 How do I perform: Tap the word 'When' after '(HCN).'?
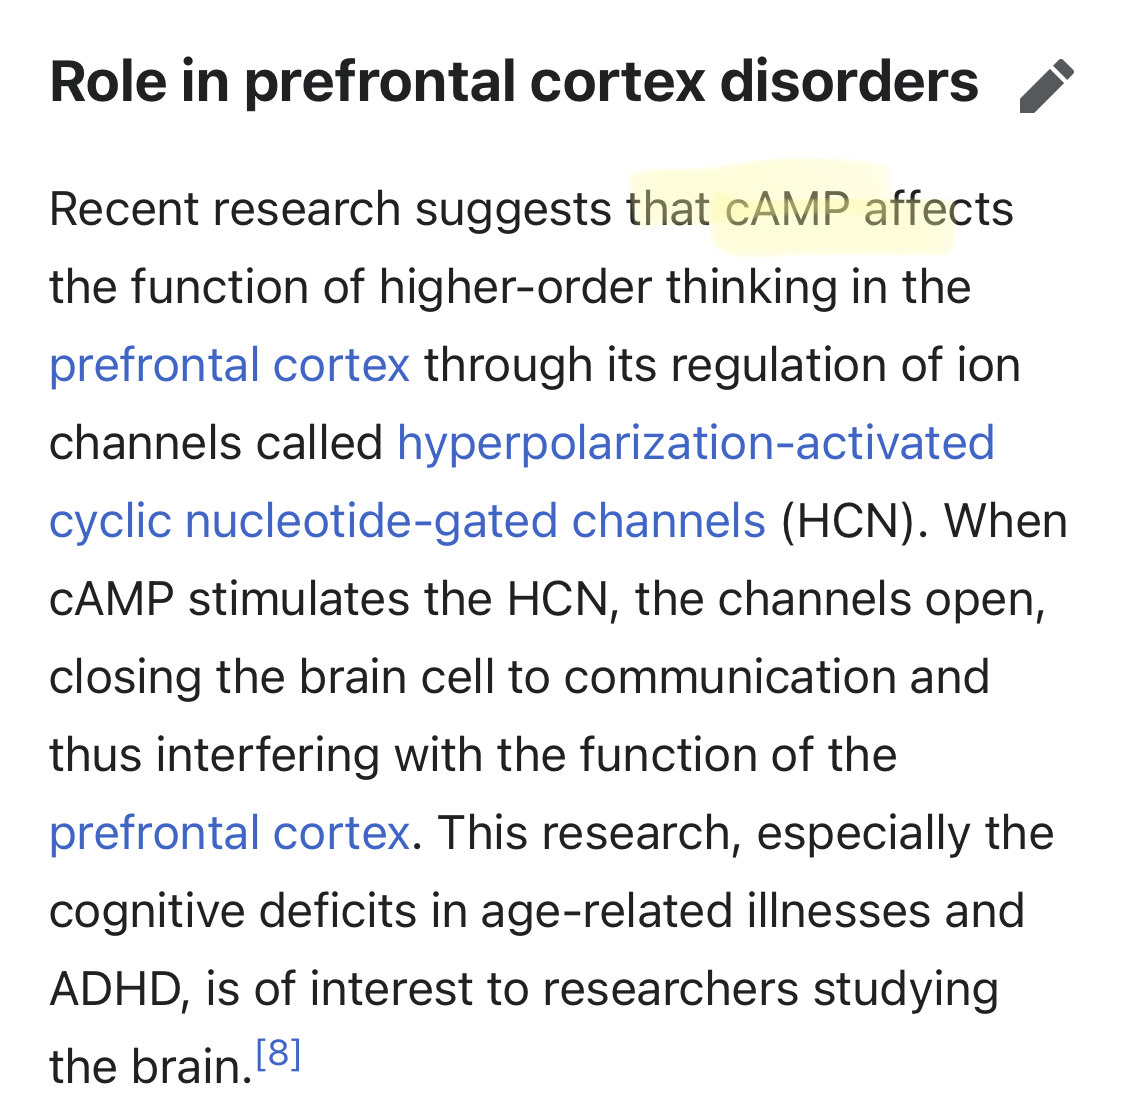coord(1006,521)
